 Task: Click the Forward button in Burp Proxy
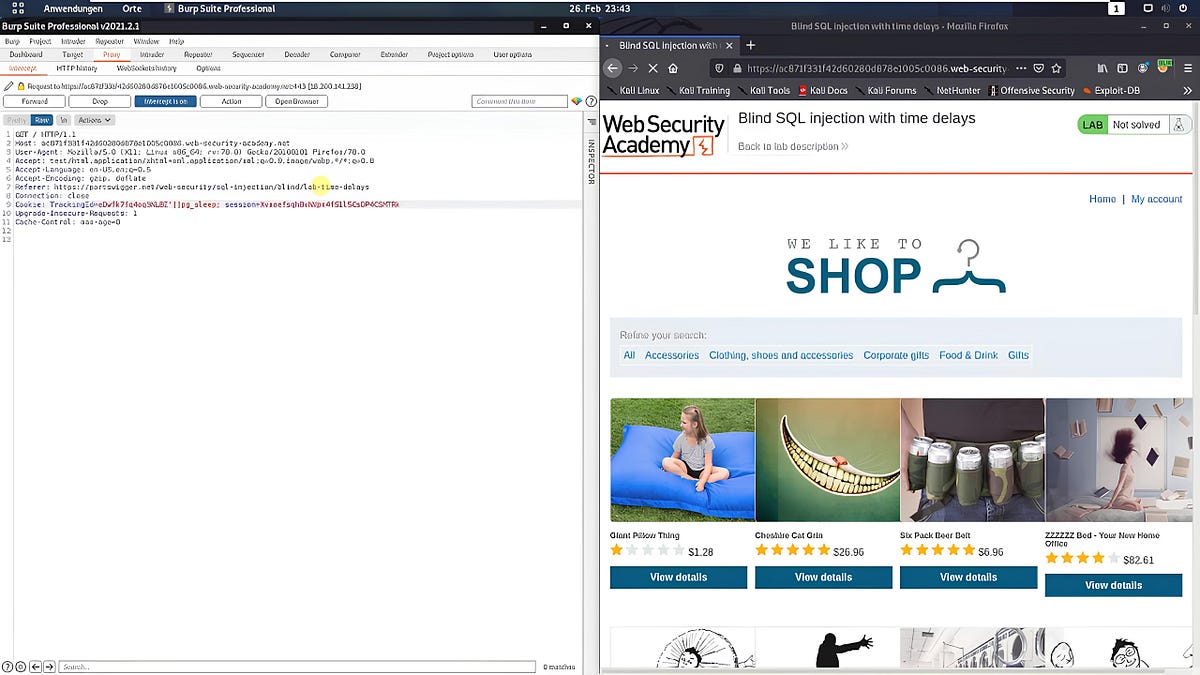pyautogui.click(x=34, y=100)
